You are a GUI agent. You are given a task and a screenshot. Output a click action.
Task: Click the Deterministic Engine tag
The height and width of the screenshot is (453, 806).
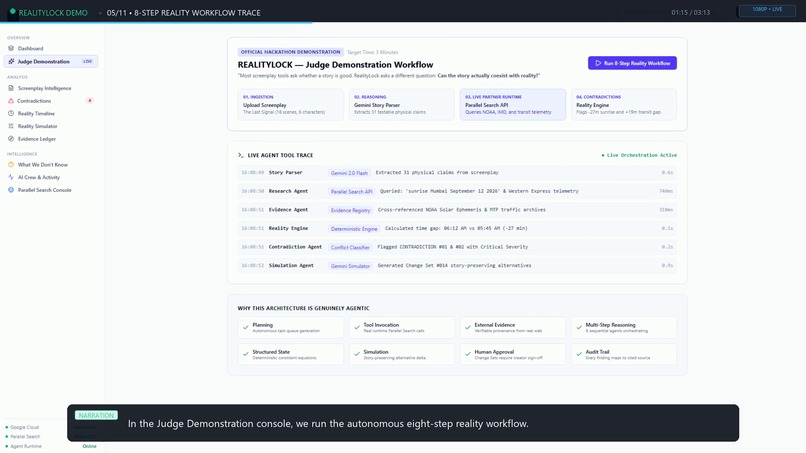(x=354, y=228)
